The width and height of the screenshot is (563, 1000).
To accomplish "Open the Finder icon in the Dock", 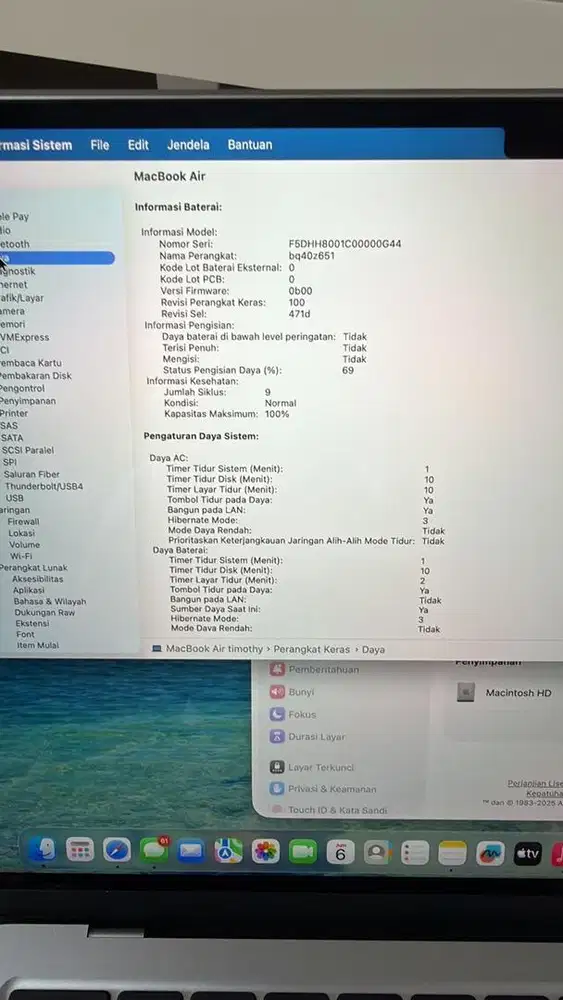I will (43, 849).
